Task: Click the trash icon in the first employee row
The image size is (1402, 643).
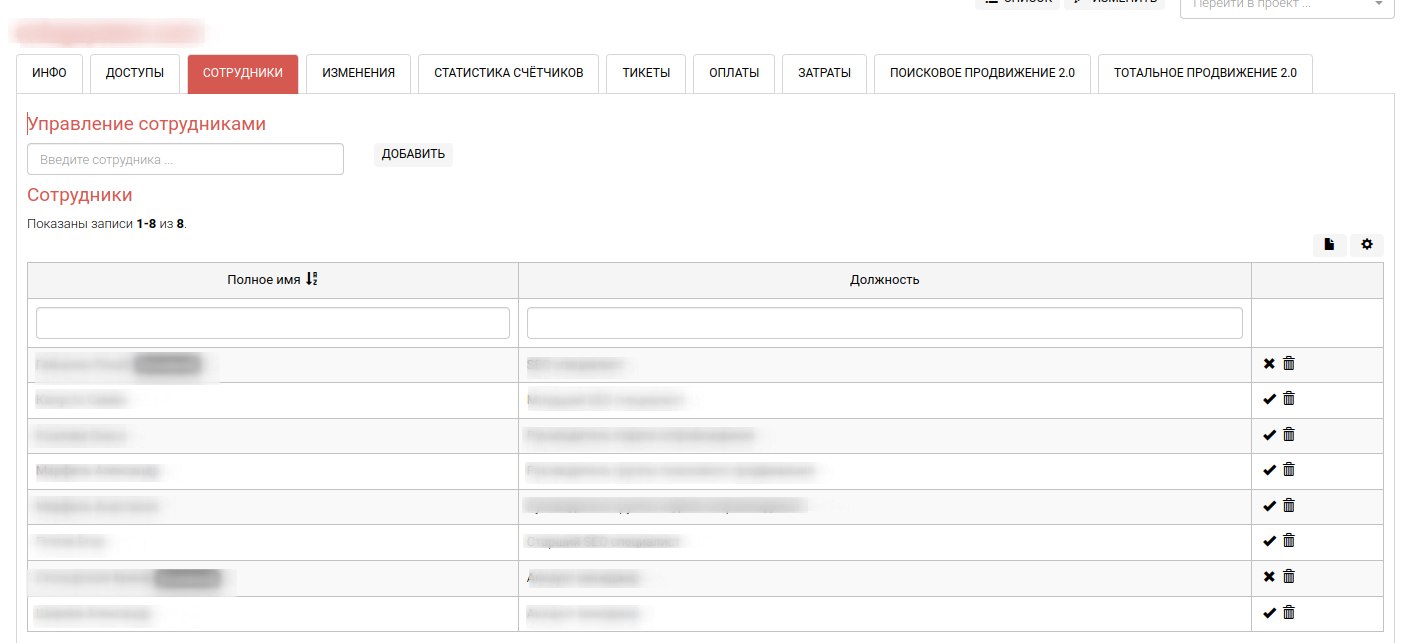Action: 1289,364
